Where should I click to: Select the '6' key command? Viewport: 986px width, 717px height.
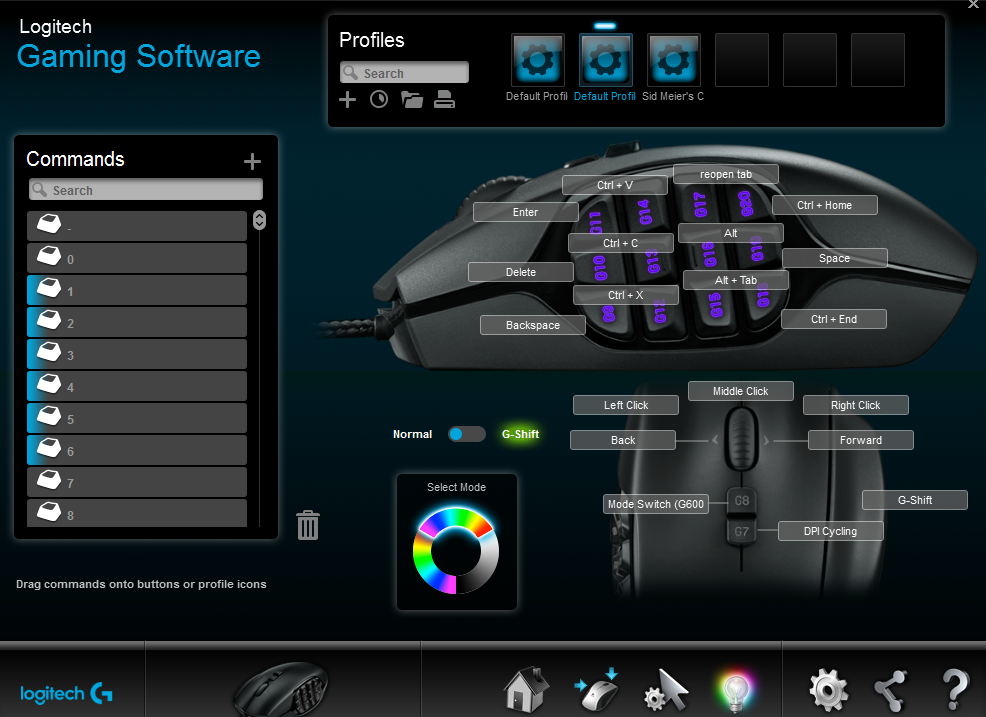coord(137,450)
